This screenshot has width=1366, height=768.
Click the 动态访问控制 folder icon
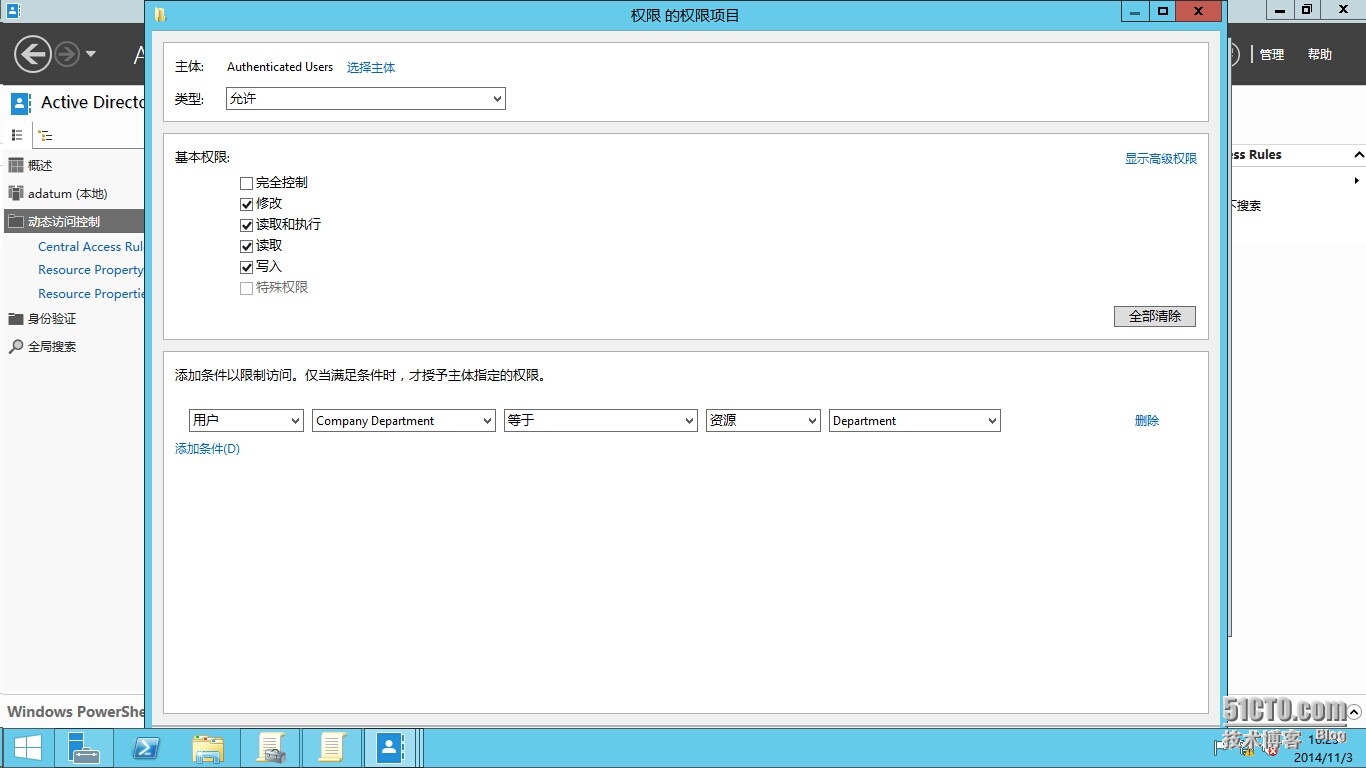point(15,221)
